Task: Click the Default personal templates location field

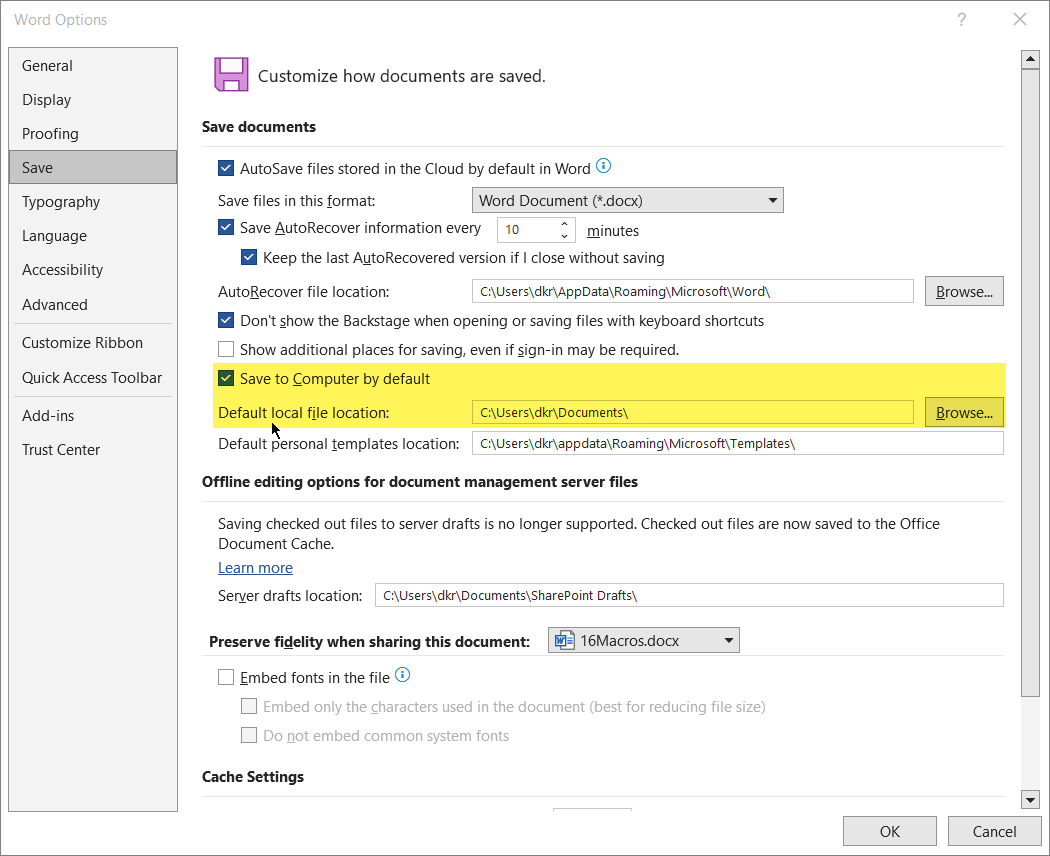Action: 738,443
